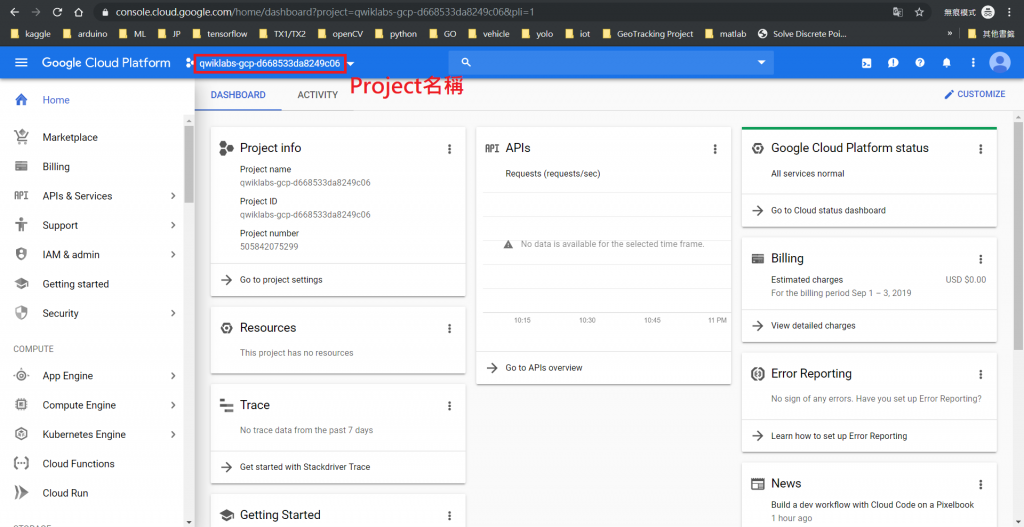Expand Support submenu chevron

pyautogui.click(x=173, y=225)
